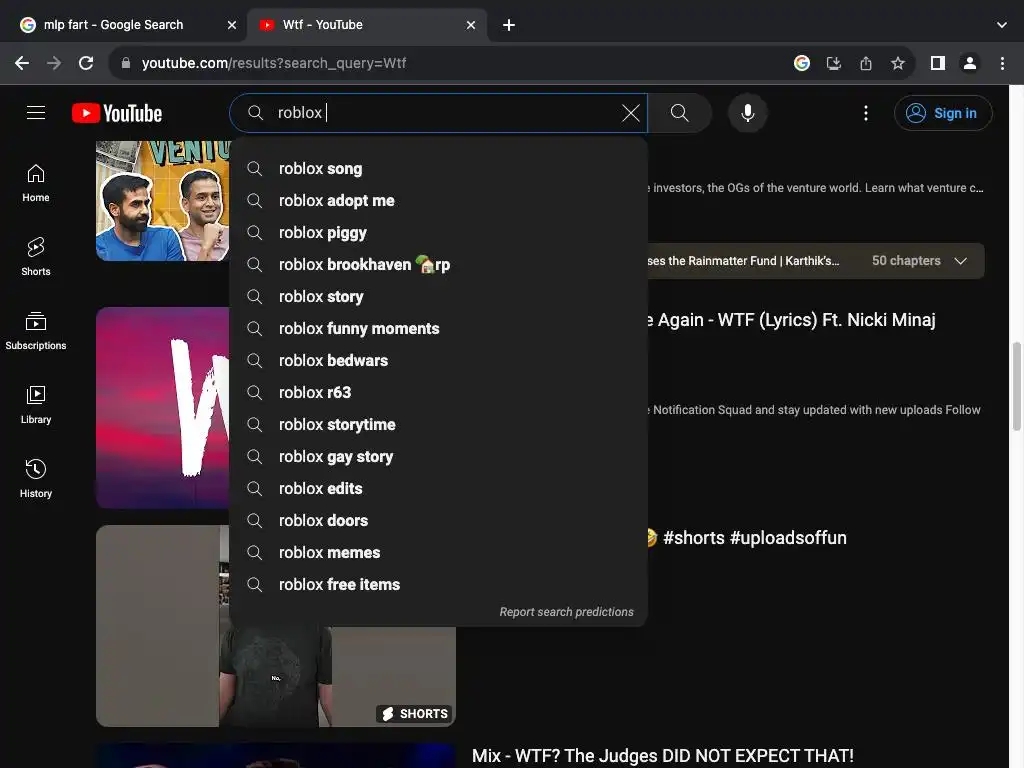Select the 'roblox free items' suggestion

(x=438, y=584)
